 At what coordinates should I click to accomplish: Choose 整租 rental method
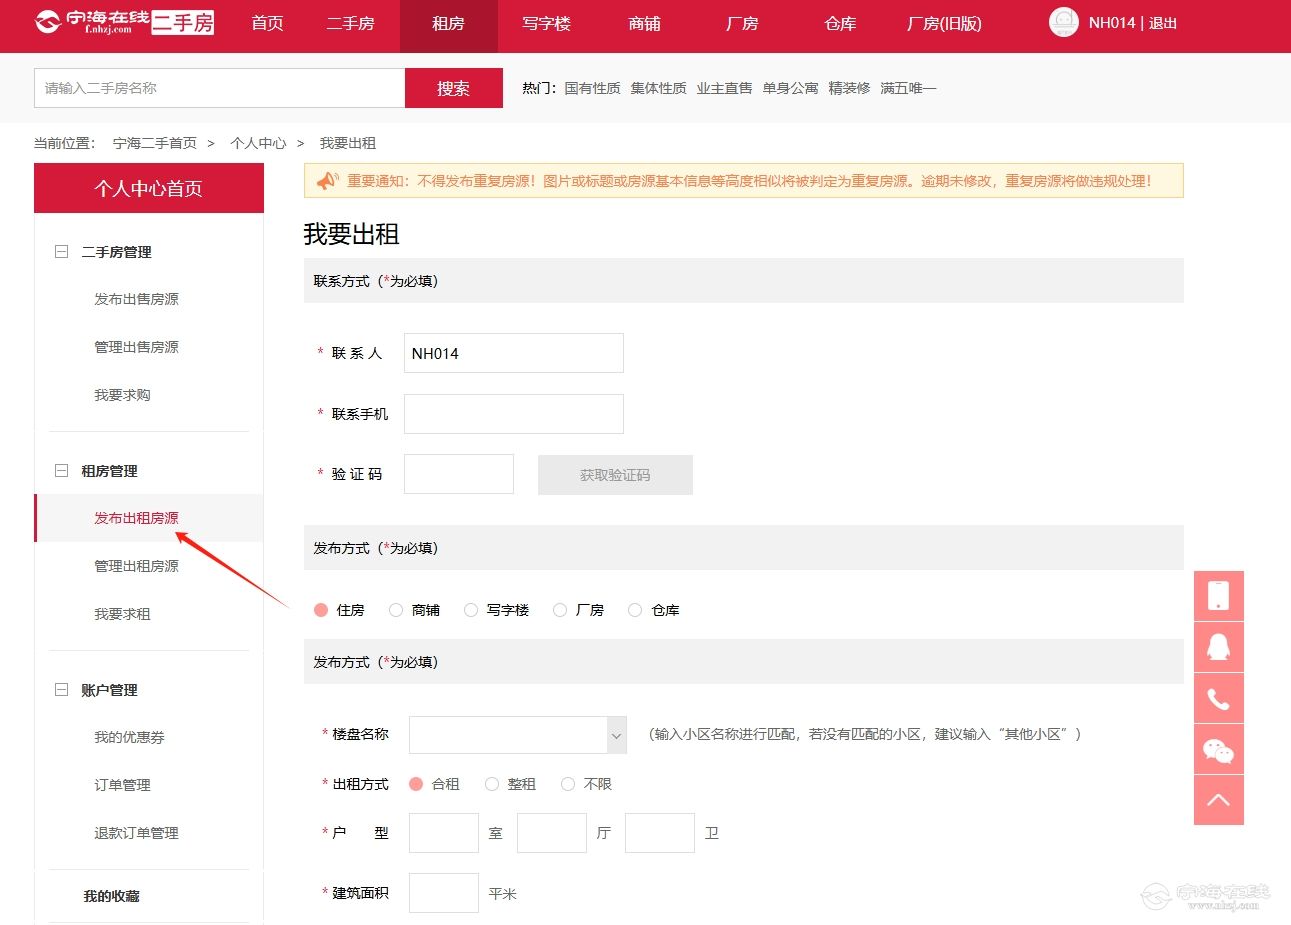pos(492,784)
